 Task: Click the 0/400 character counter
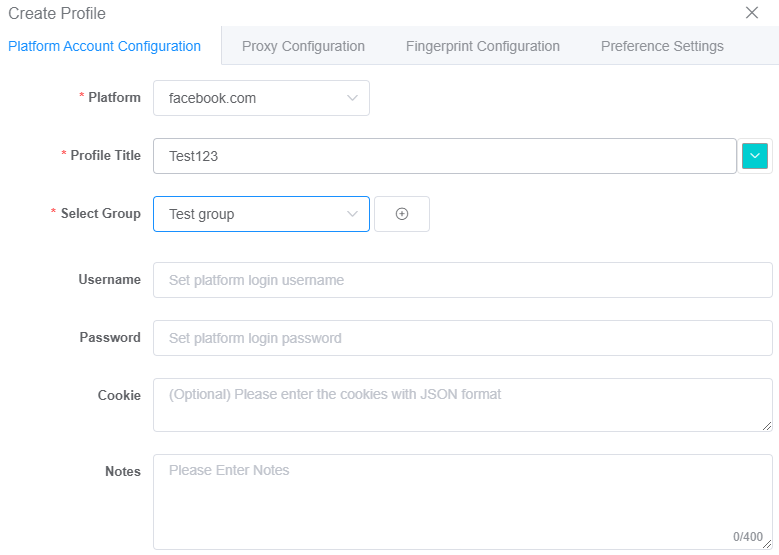(x=747, y=537)
